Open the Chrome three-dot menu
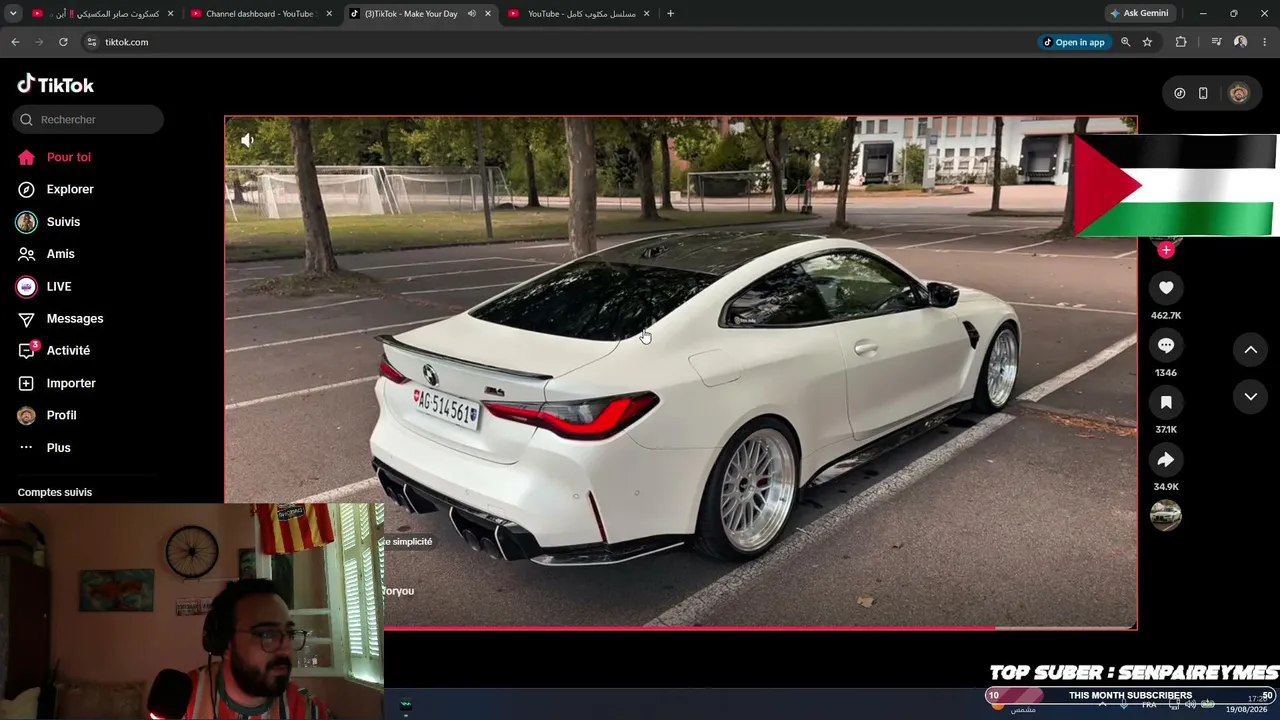This screenshot has height=720, width=1280. [1265, 42]
